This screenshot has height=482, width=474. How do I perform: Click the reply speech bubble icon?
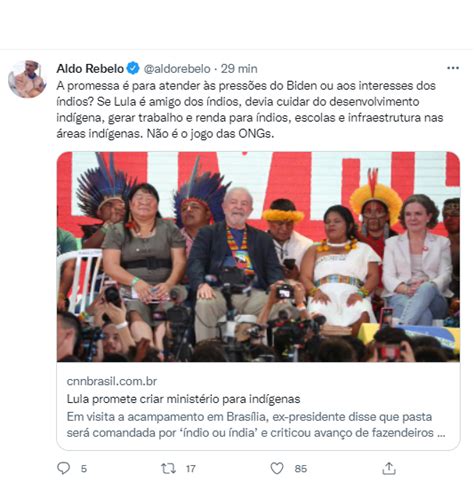tap(63, 468)
